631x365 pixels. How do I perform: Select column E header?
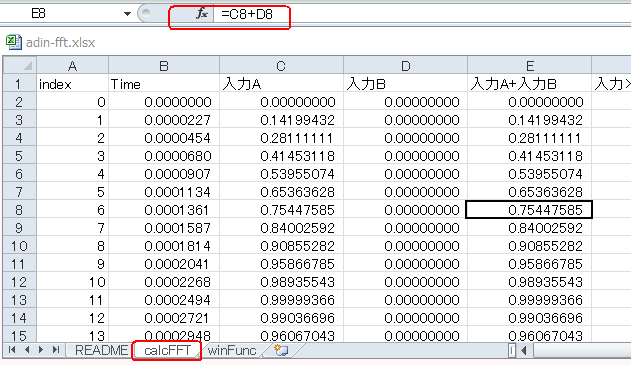click(530, 66)
